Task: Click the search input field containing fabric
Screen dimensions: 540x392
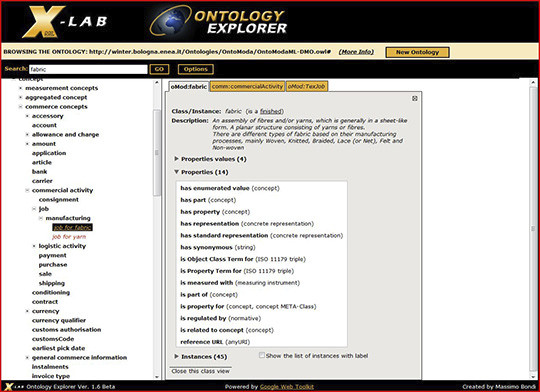Action: pos(88,69)
